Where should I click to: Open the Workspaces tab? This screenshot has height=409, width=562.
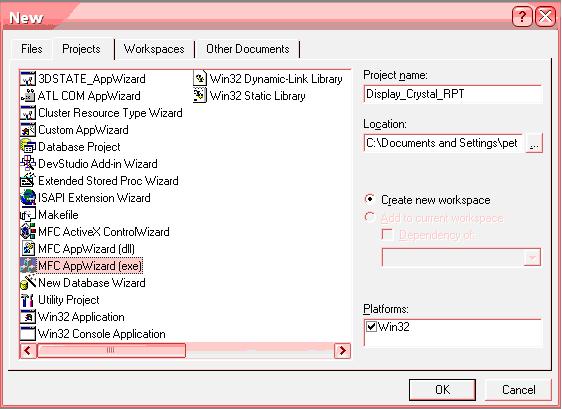[154, 49]
